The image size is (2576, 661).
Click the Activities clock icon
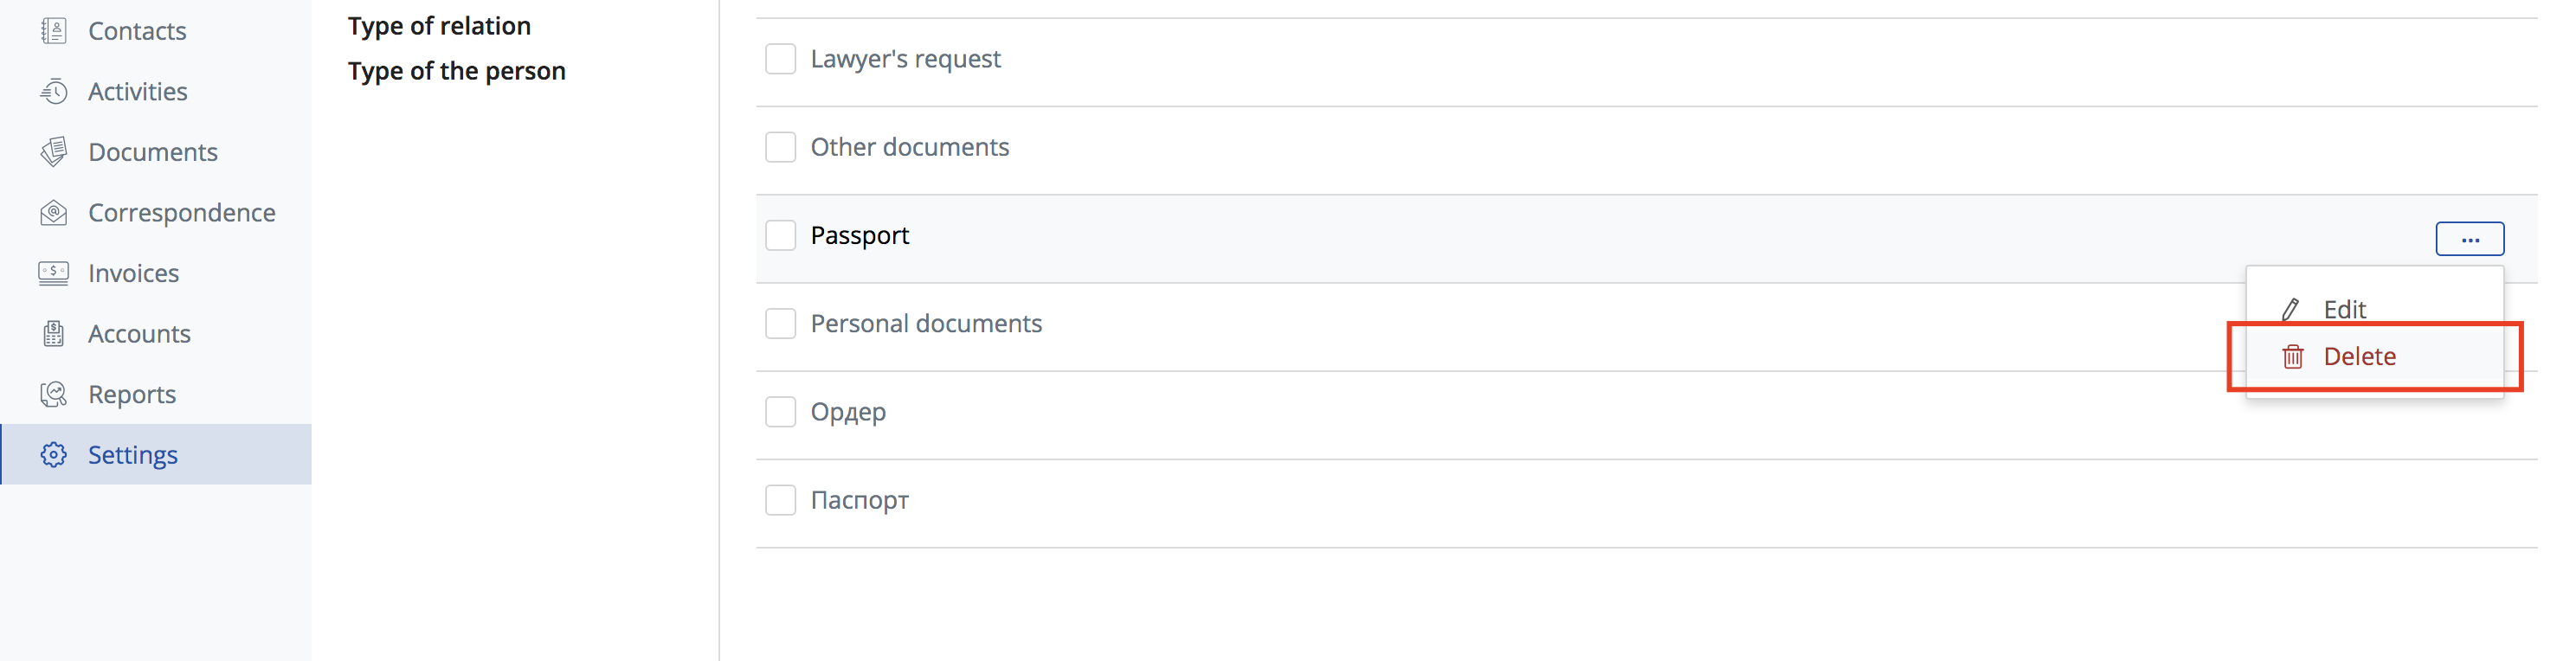(54, 92)
